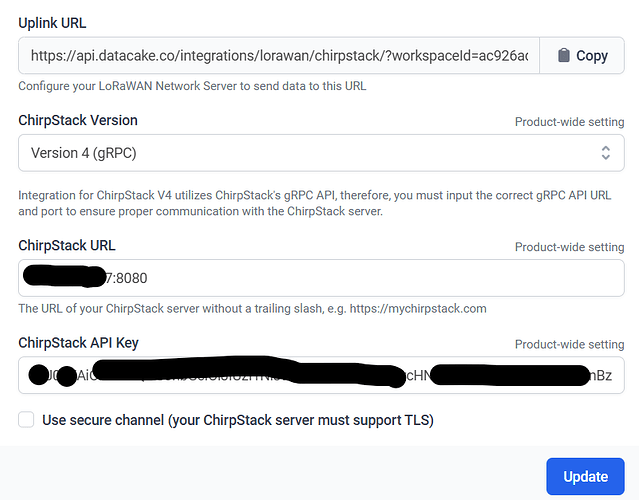Click the "Use secure channel" label text
This screenshot has height=500, width=639.
point(238,420)
